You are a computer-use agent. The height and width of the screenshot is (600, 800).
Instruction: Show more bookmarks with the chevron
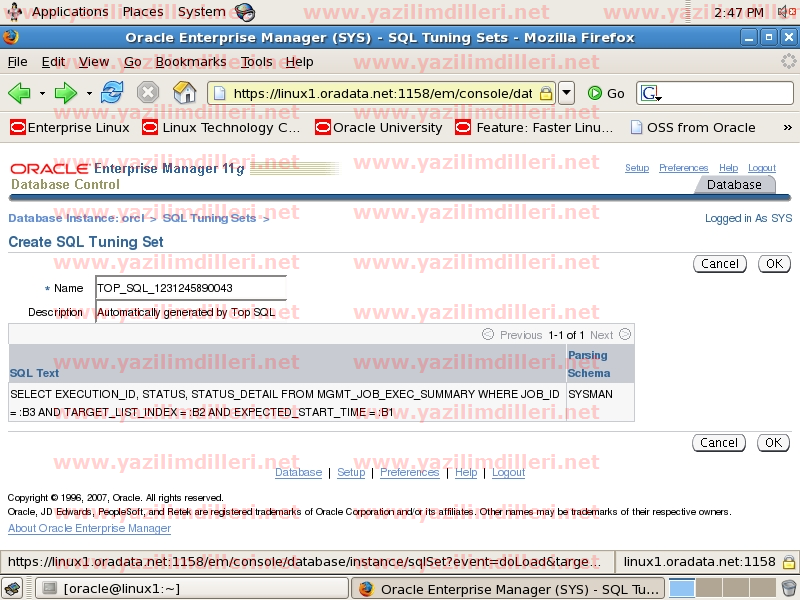pyautogui.click(x=787, y=128)
